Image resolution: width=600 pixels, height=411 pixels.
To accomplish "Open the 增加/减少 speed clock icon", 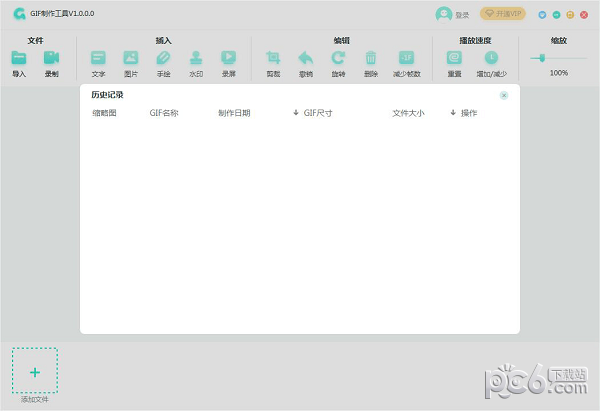I will pyautogui.click(x=491, y=58).
